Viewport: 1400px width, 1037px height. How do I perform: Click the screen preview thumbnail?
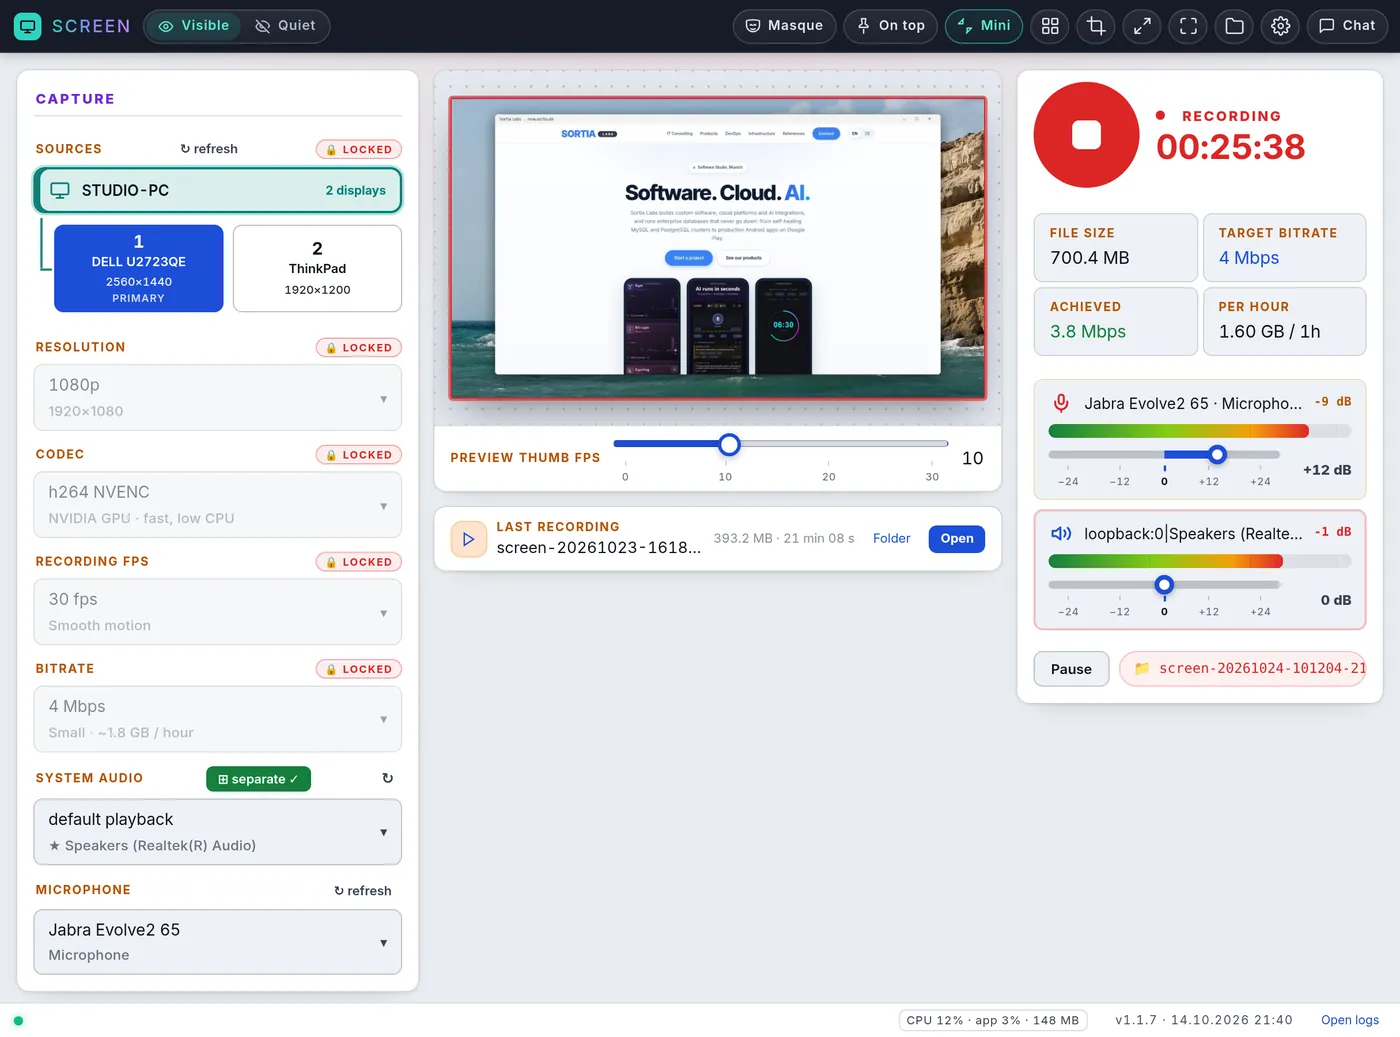pos(718,248)
